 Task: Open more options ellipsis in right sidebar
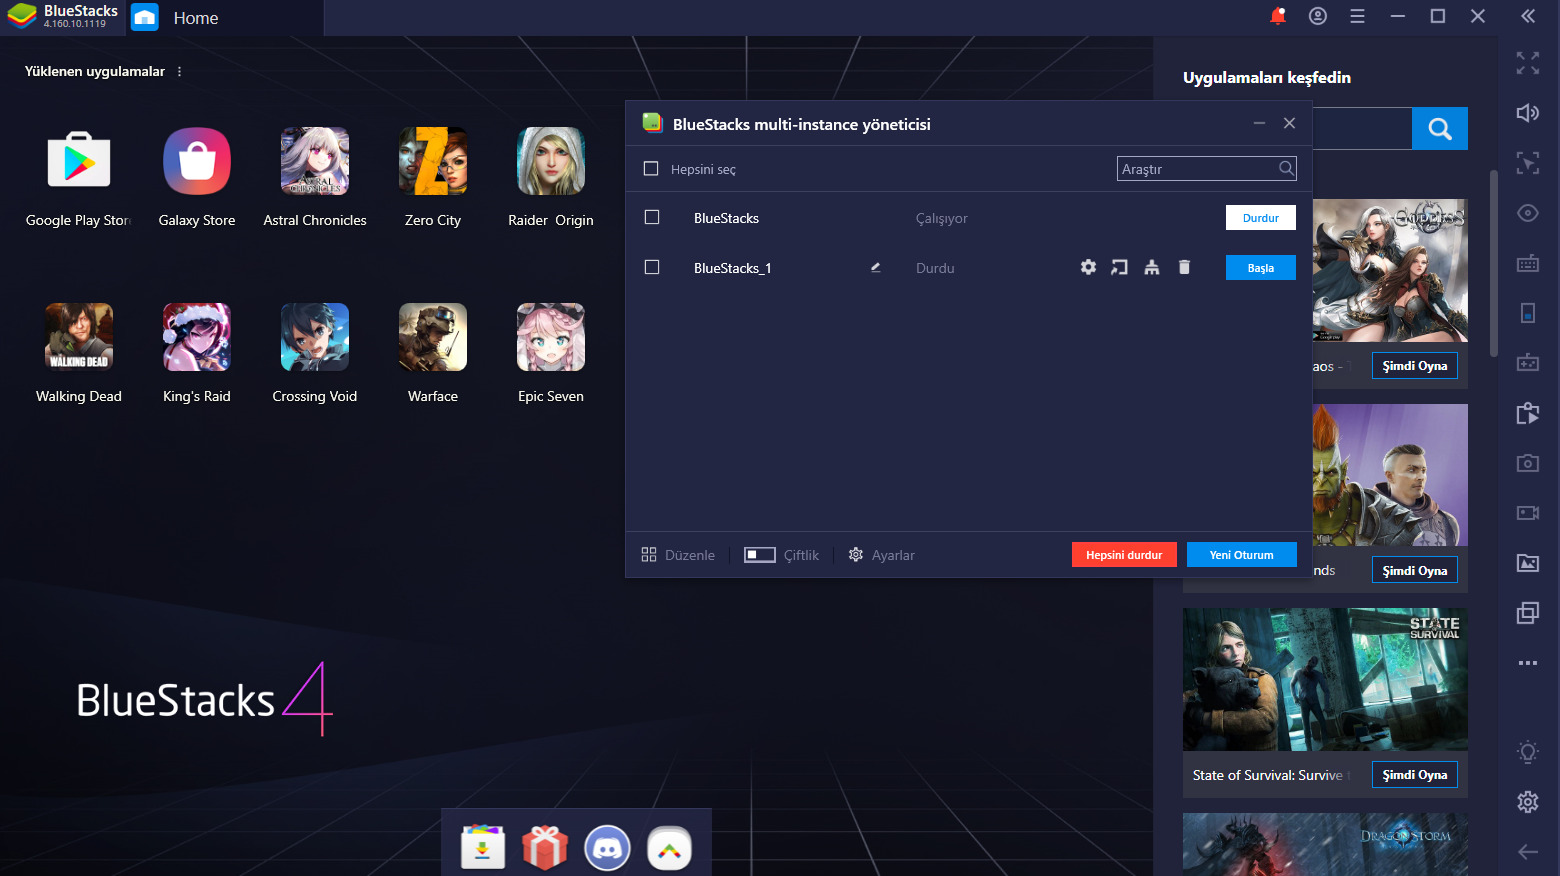click(1528, 663)
